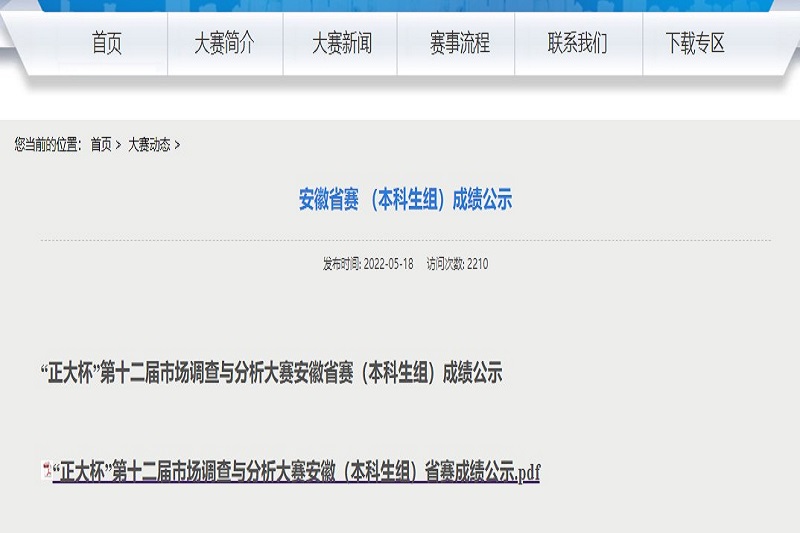Click the 首页 breadcrumb link
Screen dimensions: 800x533
coord(101,145)
